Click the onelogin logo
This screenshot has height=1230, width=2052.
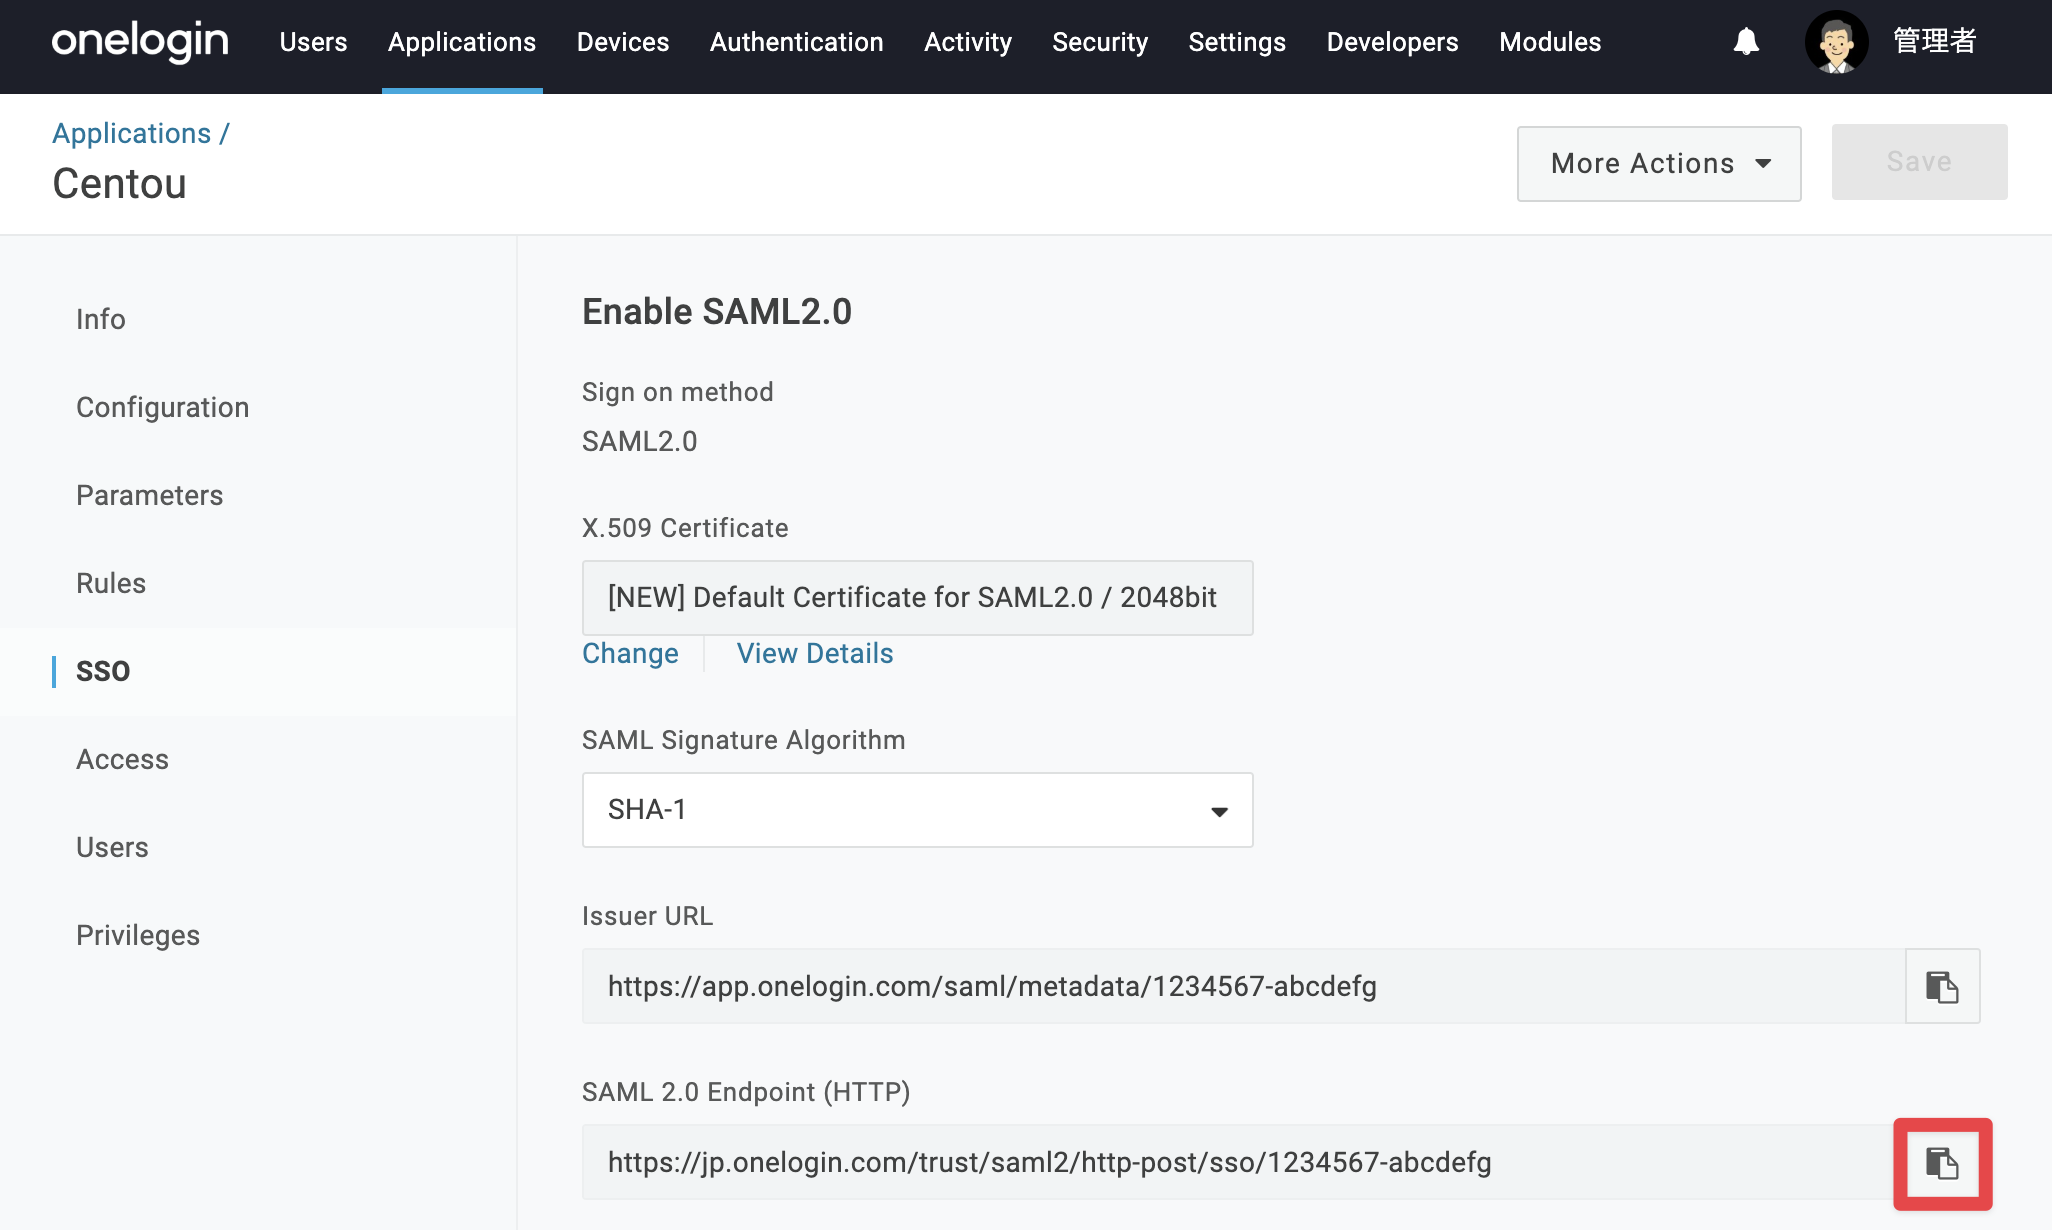140,42
